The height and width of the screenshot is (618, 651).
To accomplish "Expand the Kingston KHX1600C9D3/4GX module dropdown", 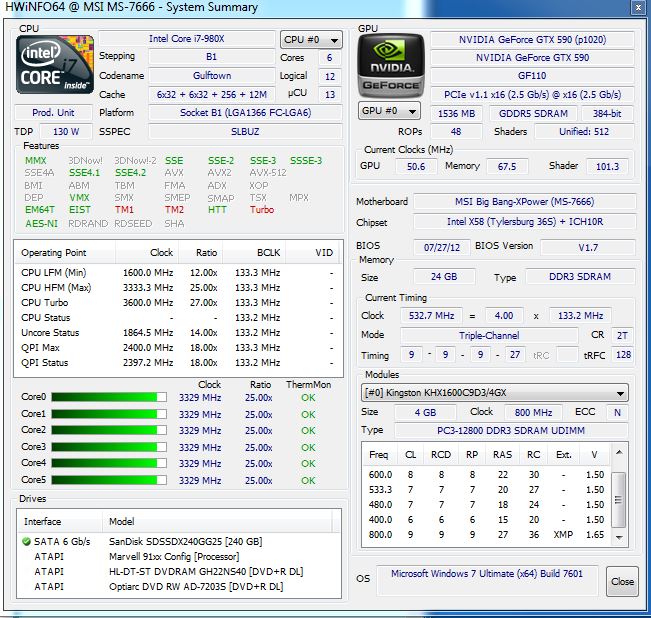I will tap(494, 393).
